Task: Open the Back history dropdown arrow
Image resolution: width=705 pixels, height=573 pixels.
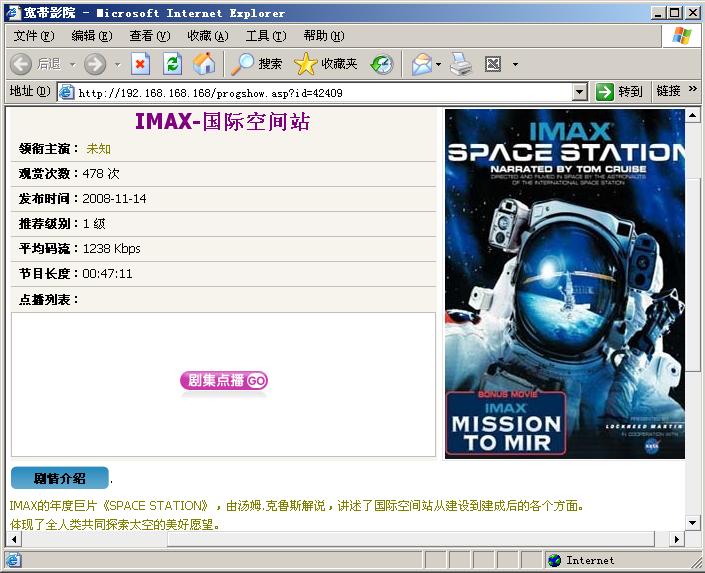Action: click(x=72, y=65)
